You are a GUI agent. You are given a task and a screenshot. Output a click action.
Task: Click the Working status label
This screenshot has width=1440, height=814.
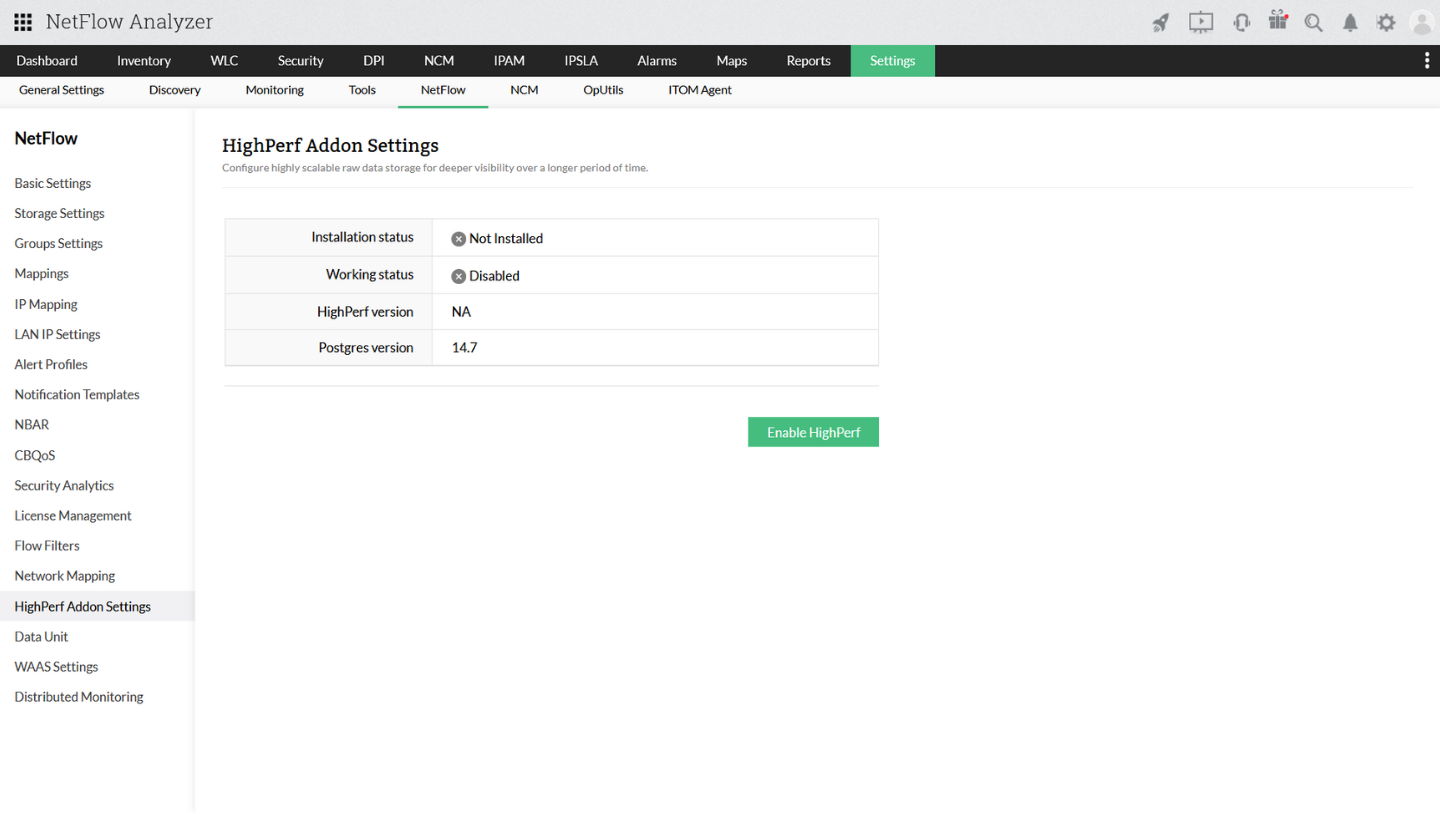point(370,275)
